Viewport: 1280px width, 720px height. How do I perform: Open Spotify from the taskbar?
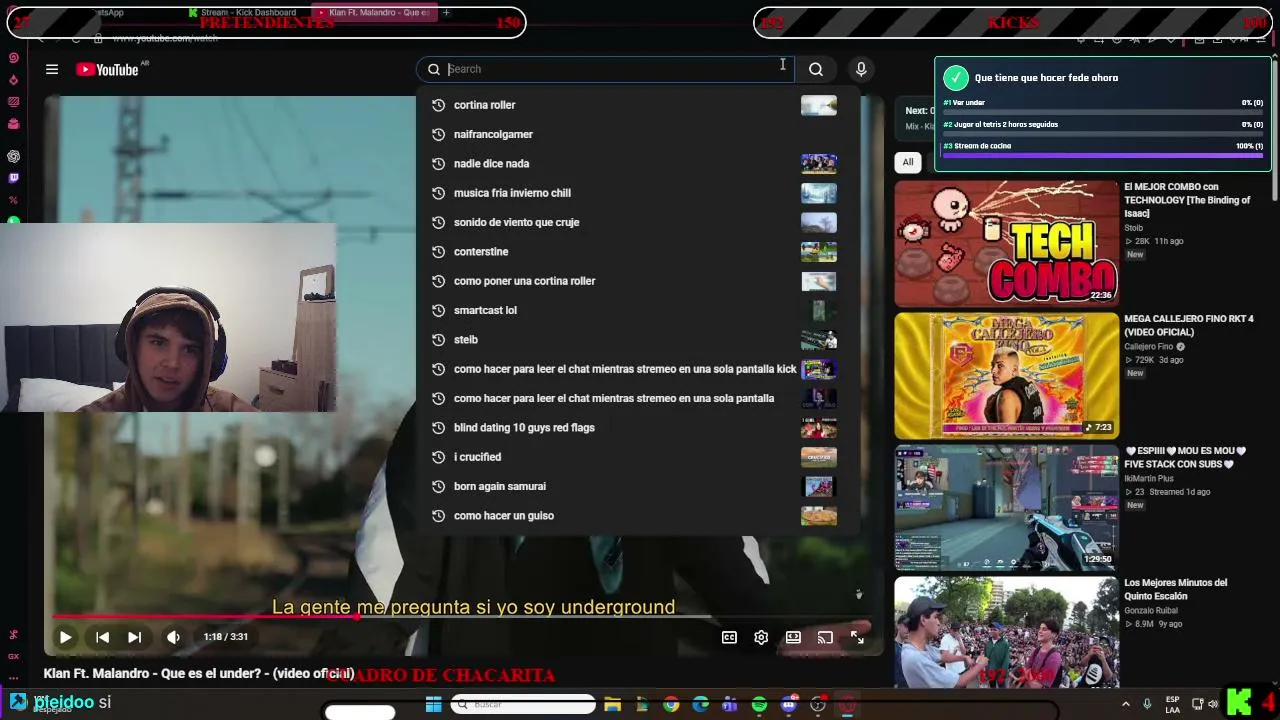point(759,705)
